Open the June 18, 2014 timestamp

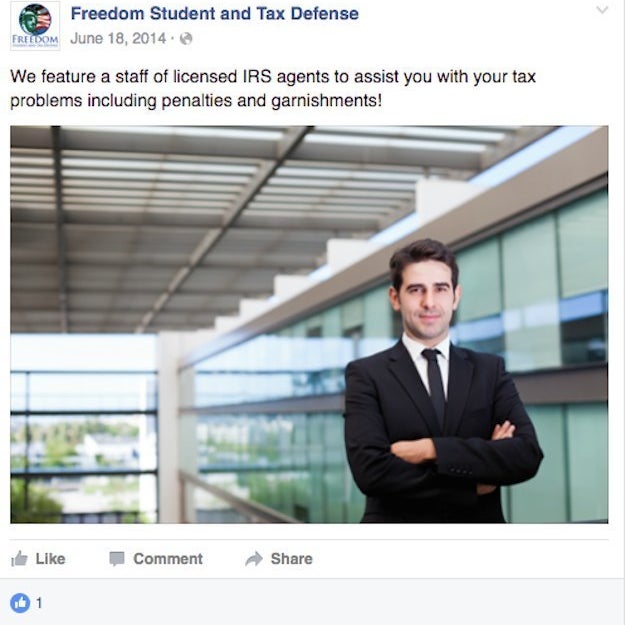tap(118, 39)
